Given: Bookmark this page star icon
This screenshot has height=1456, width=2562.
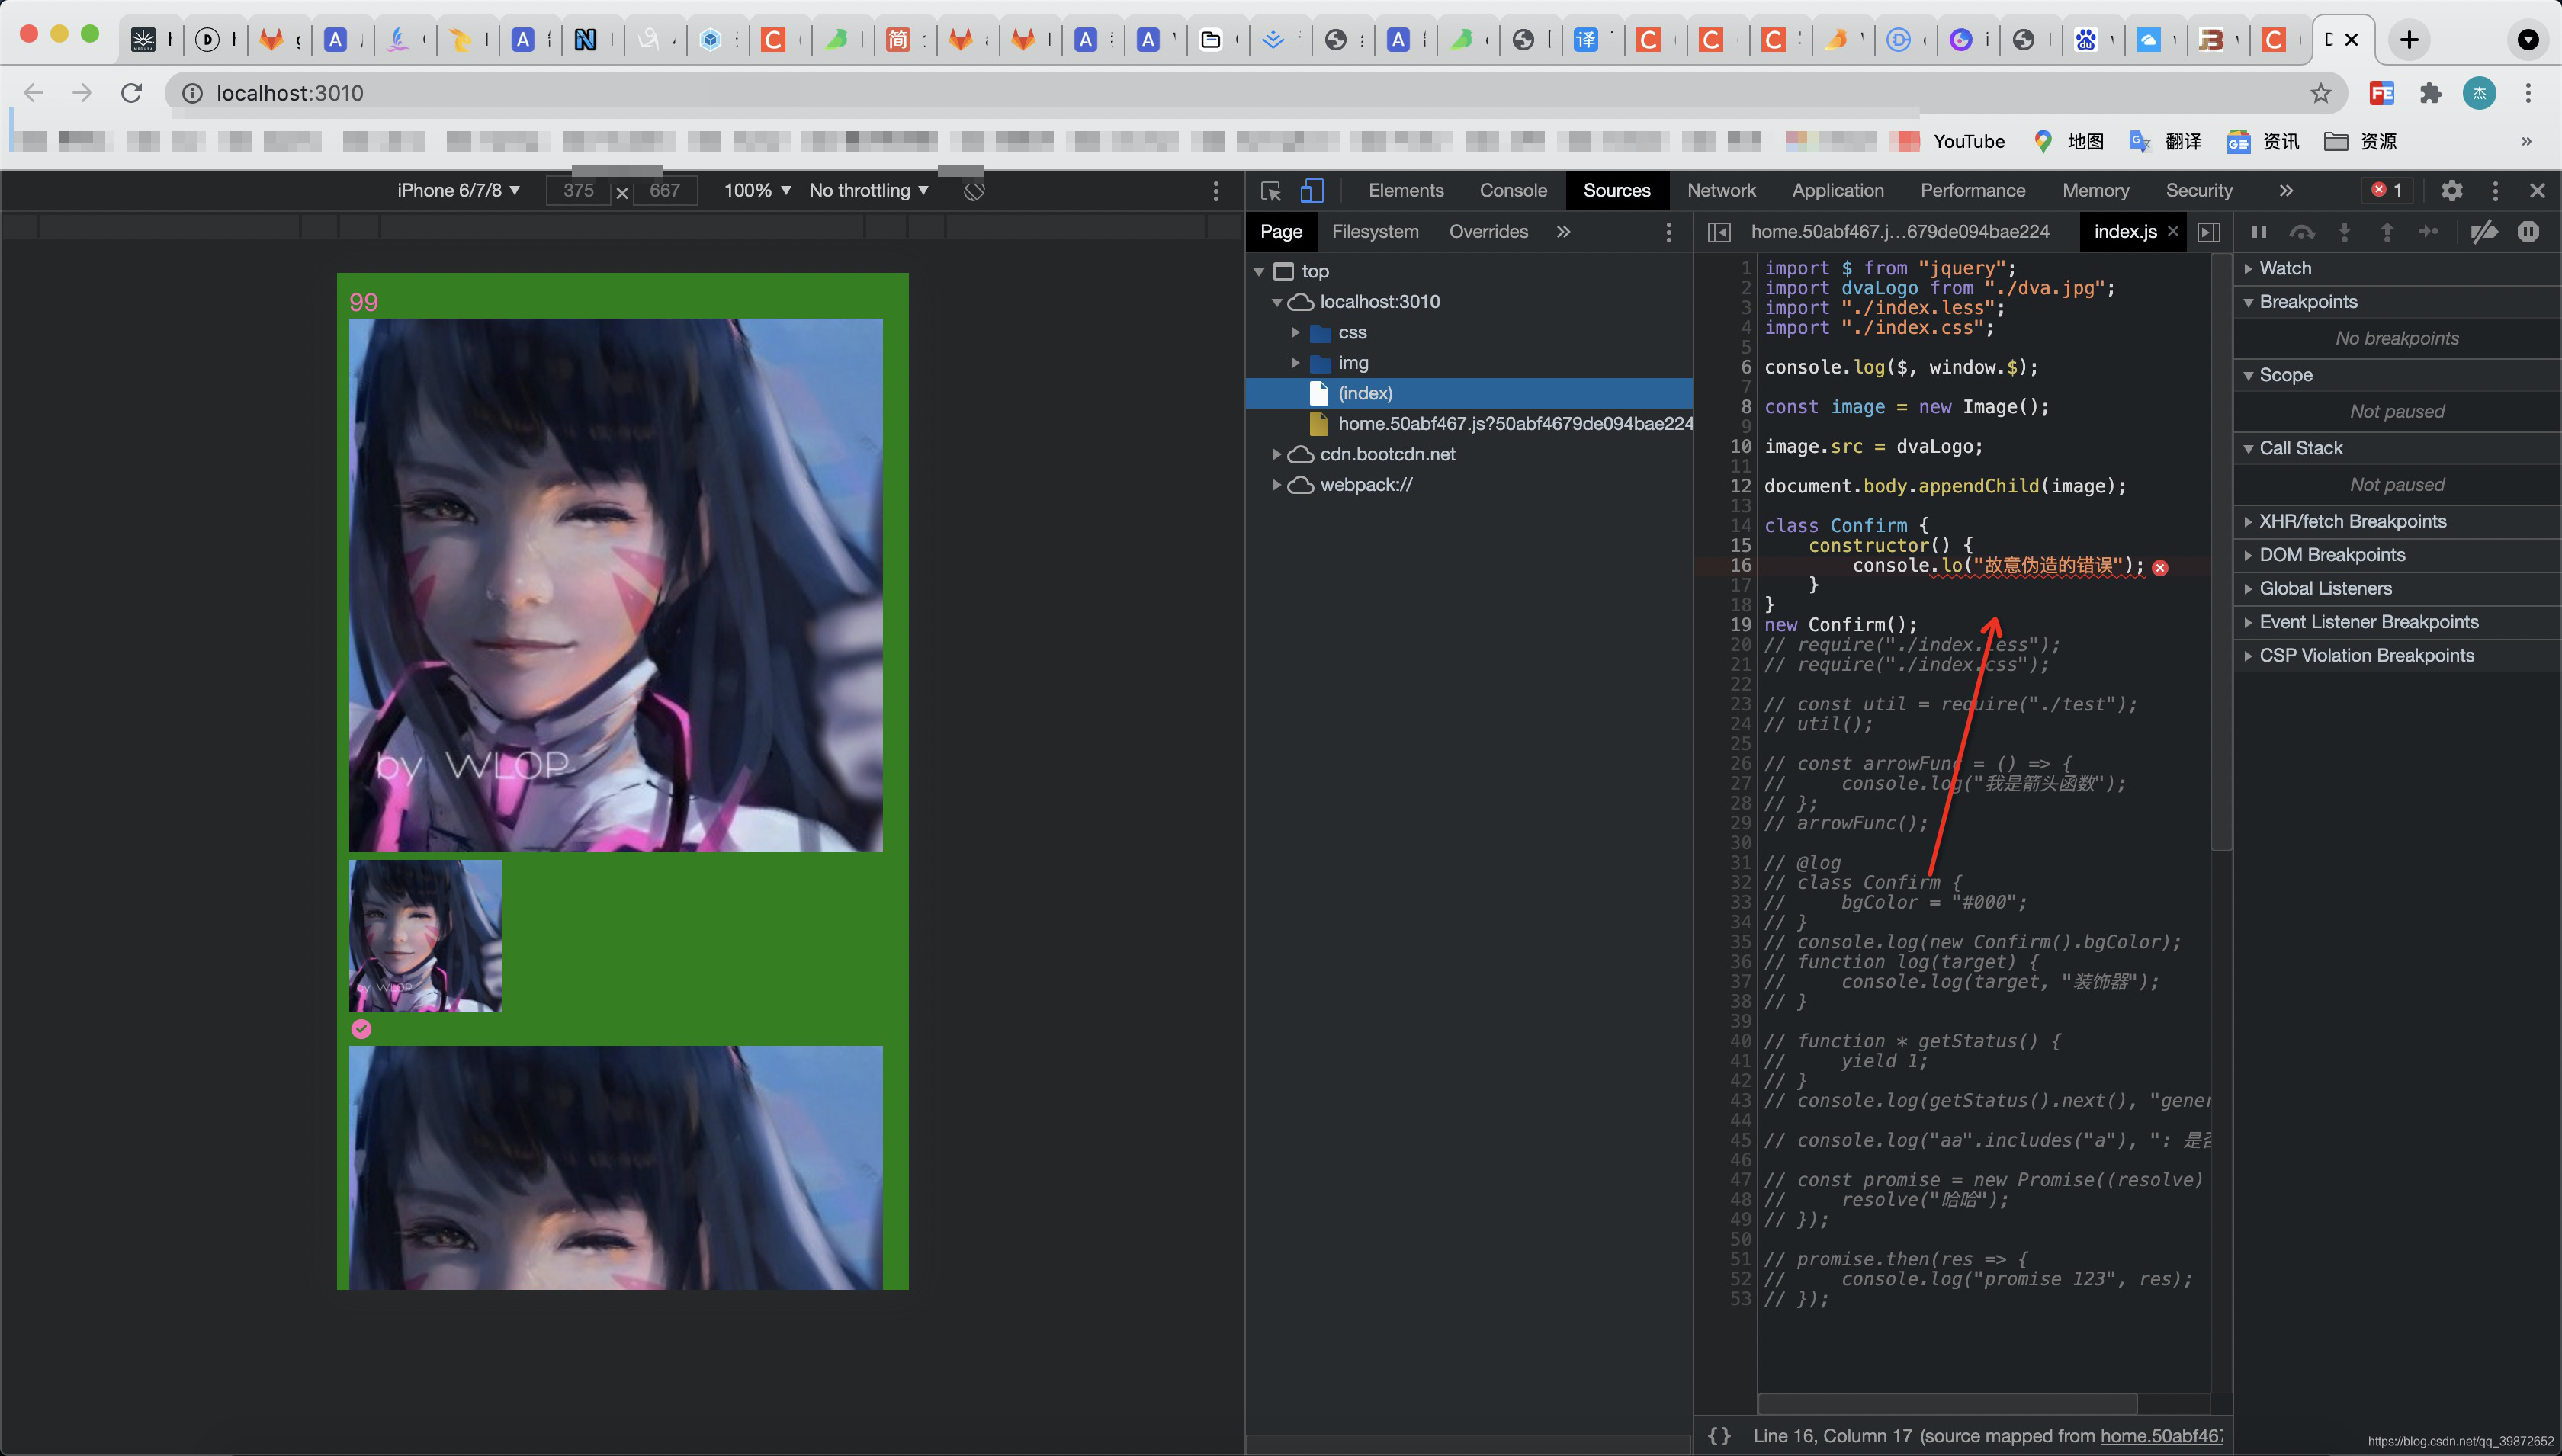Looking at the screenshot, I should pyautogui.click(x=2320, y=93).
